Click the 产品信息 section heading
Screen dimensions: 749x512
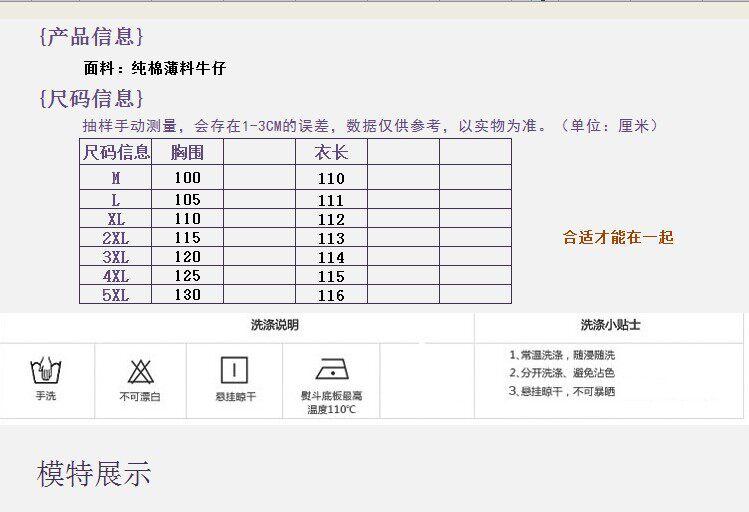pos(91,37)
